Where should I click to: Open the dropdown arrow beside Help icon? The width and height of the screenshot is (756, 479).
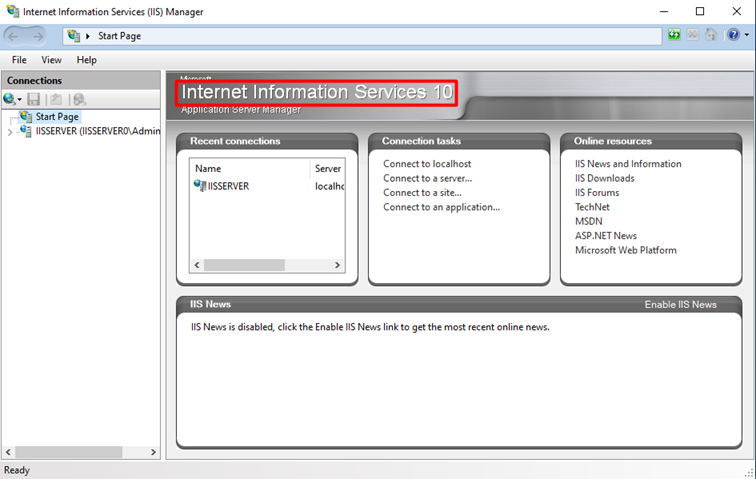pos(745,36)
